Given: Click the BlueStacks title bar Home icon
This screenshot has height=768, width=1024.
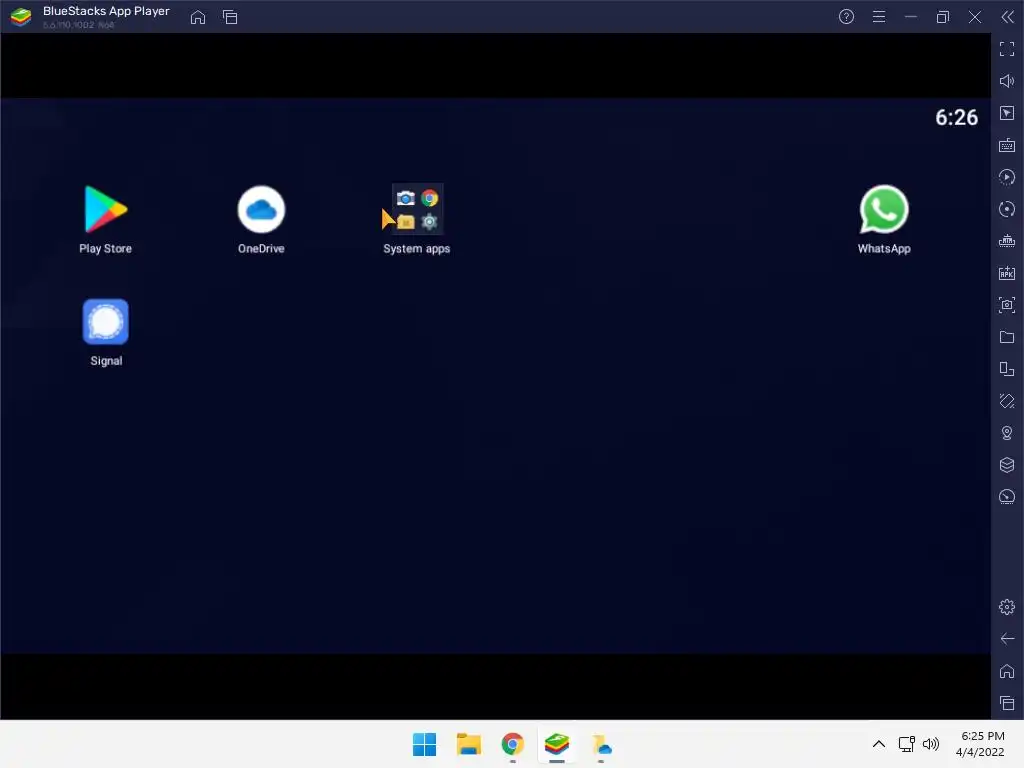Looking at the screenshot, I should pyautogui.click(x=198, y=17).
